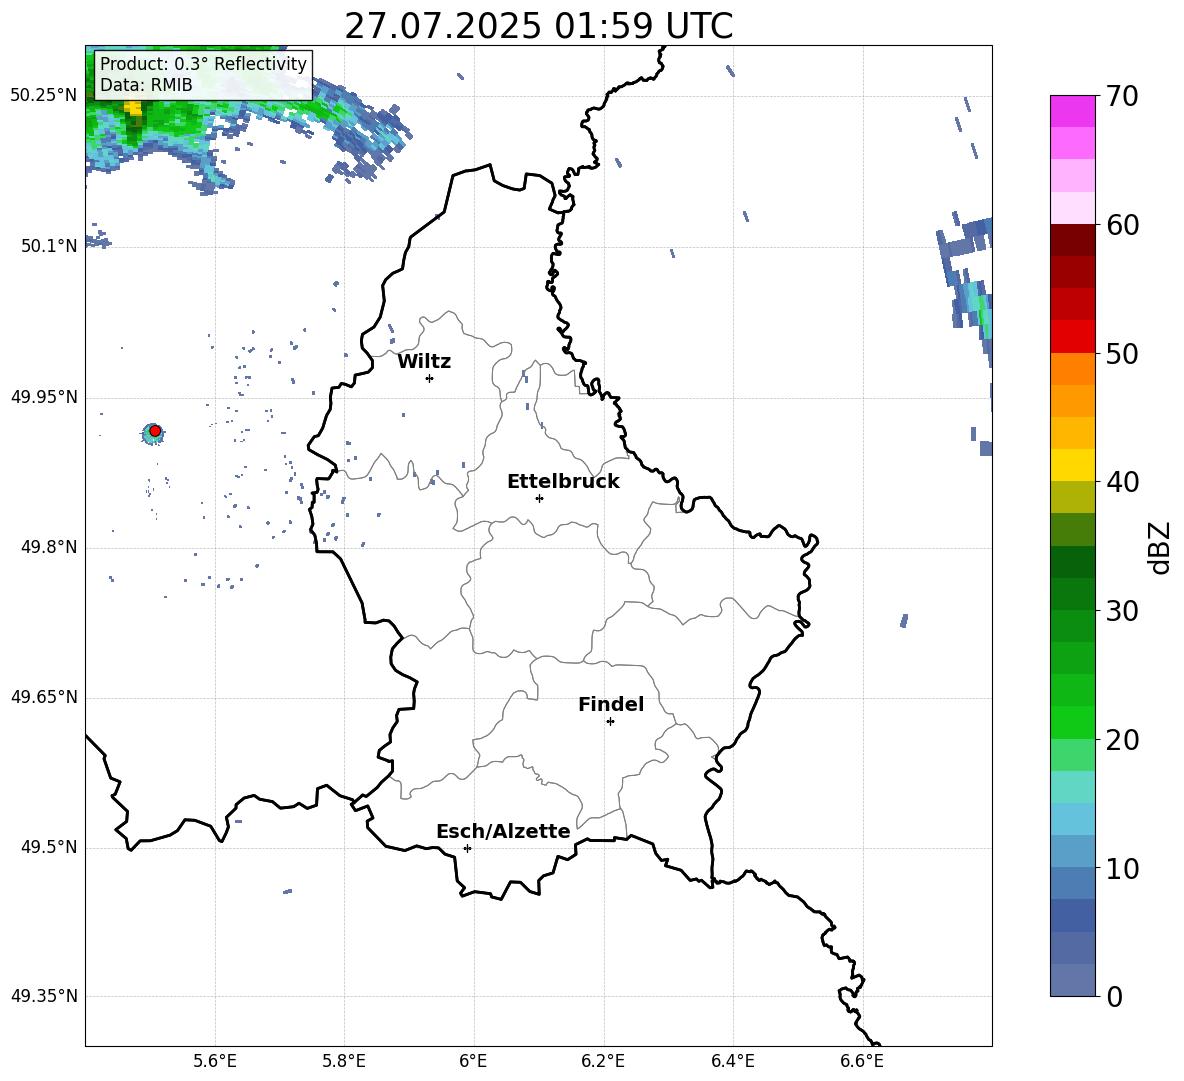This screenshot has height=1081, width=1184.
Task: Click the 6.6°E longitude label
Action: (862, 1061)
